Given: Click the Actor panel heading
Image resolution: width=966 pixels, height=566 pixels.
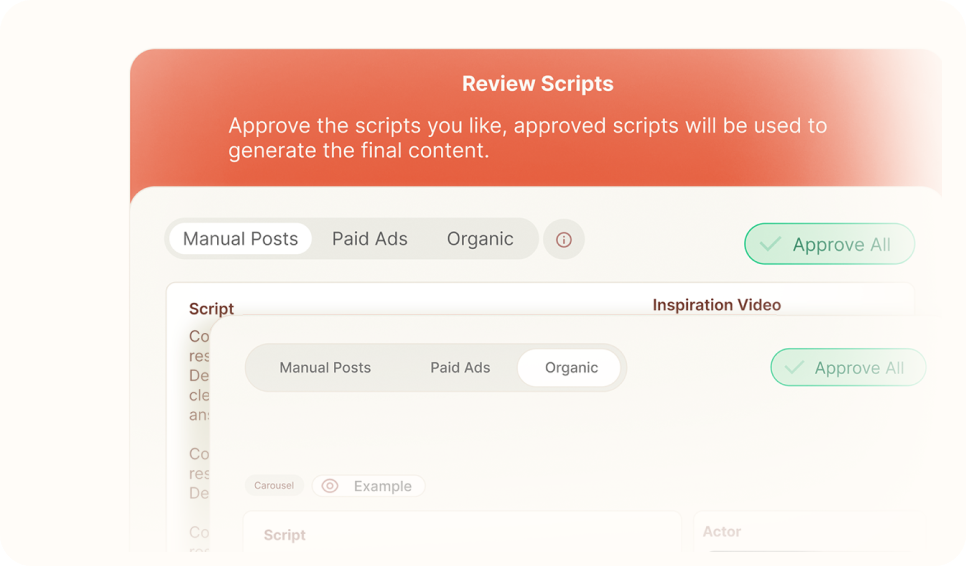Looking at the screenshot, I should [x=722, y=532].
